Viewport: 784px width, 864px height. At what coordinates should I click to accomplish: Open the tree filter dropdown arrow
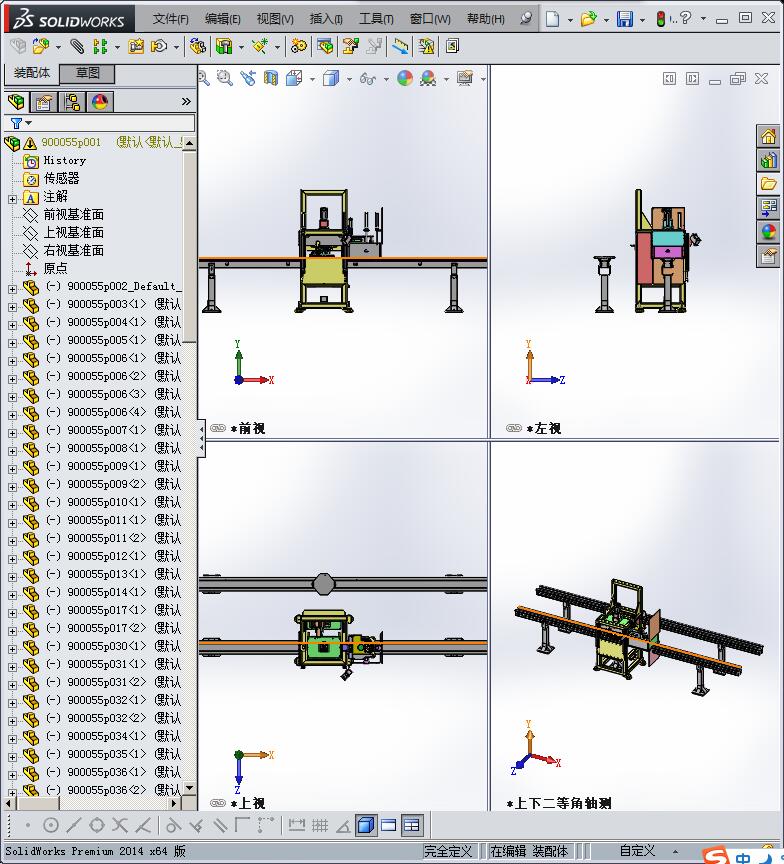(x=29, y=123)
